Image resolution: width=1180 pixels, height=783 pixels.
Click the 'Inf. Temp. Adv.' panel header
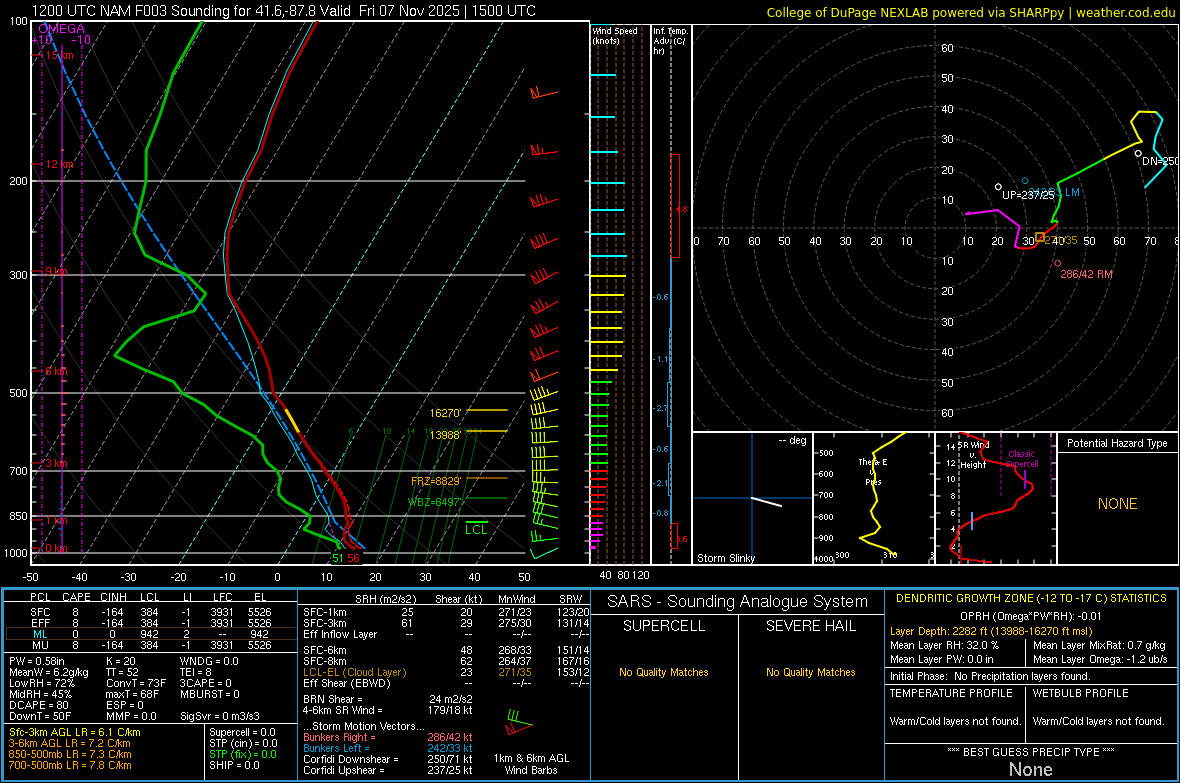point(671,41)
